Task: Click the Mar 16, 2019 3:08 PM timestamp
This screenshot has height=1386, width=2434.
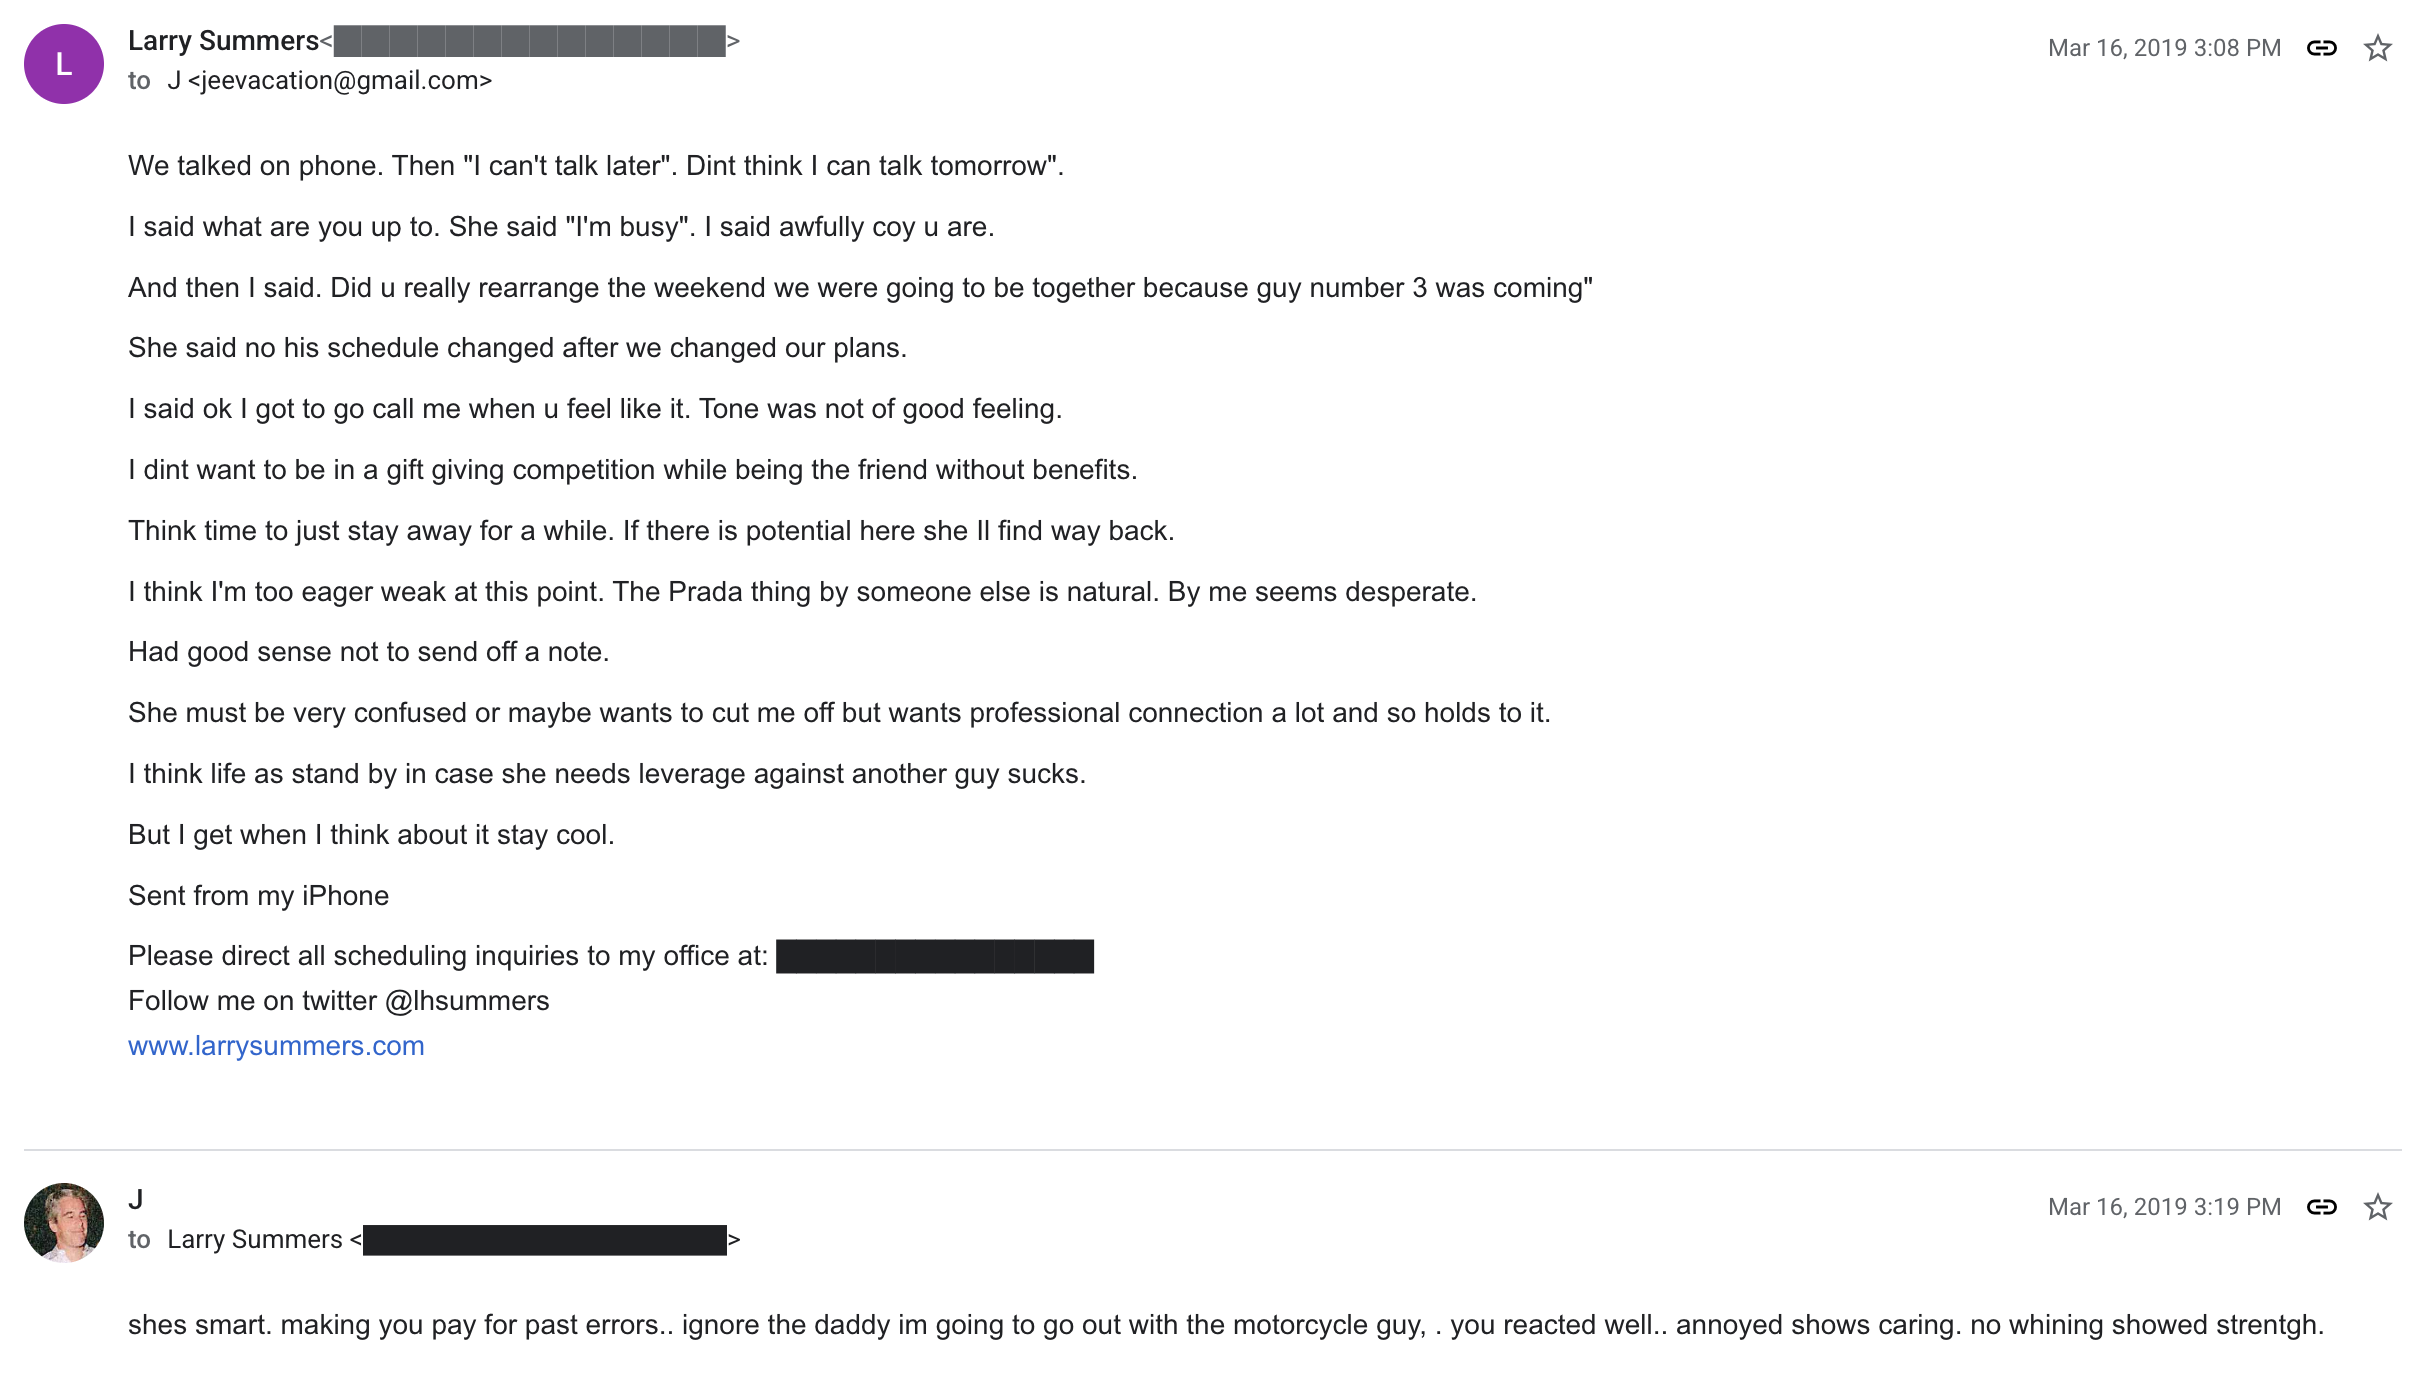Action: coord(2164,48)
